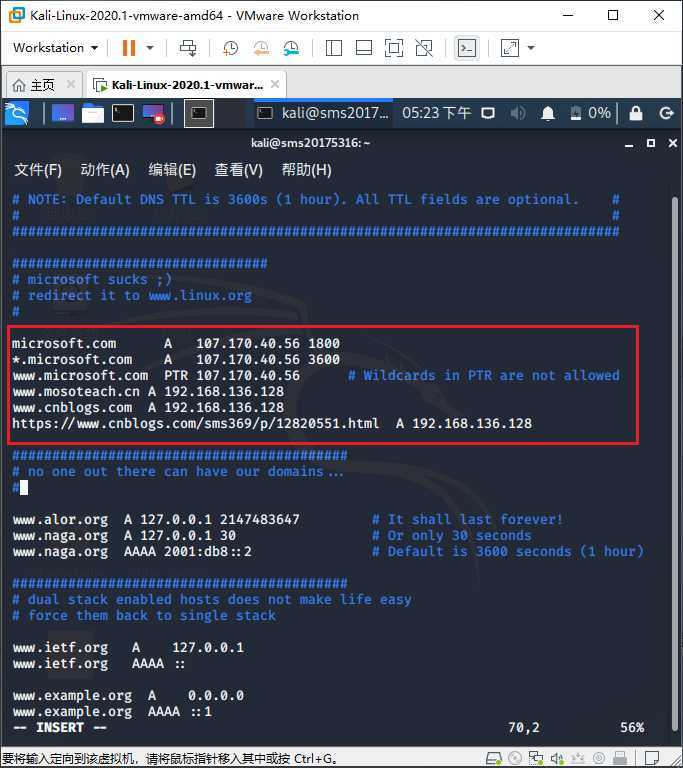This screenshot has width=683, height=768.
Task: Click the message log icon in VMware status bar
Action: click(651, 758)
